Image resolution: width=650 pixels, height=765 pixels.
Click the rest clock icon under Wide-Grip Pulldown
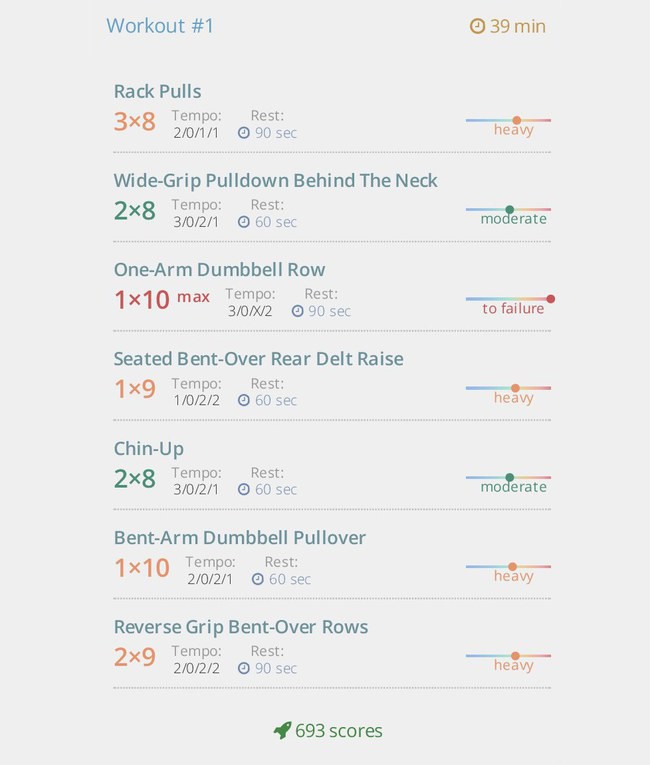(x=244, y=222)
